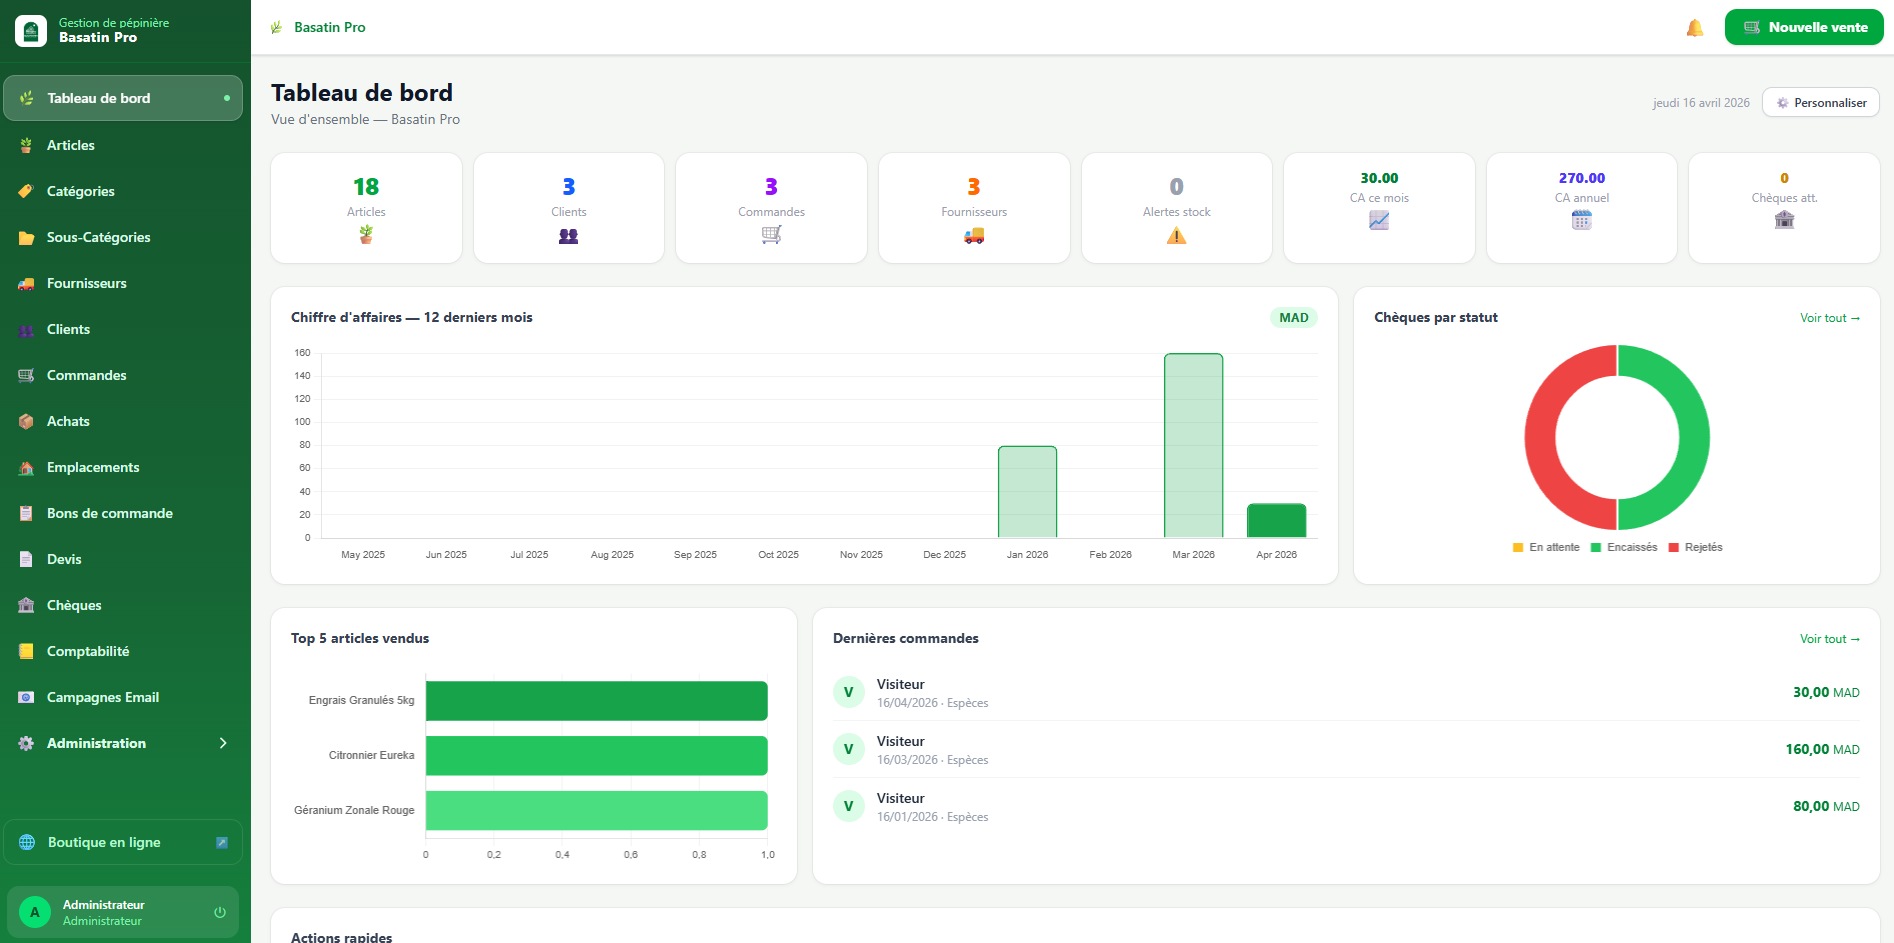The image size is (1894, 943).
Task: Click the notification bell icon
Action: pos(1694,28)
